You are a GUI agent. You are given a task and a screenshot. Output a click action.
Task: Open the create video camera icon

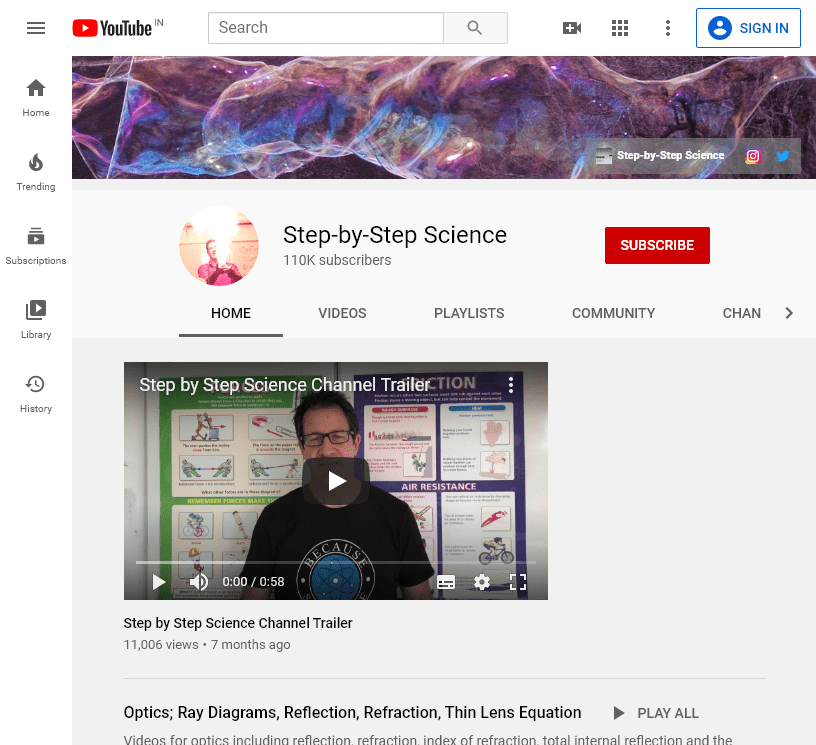[571, 28]
